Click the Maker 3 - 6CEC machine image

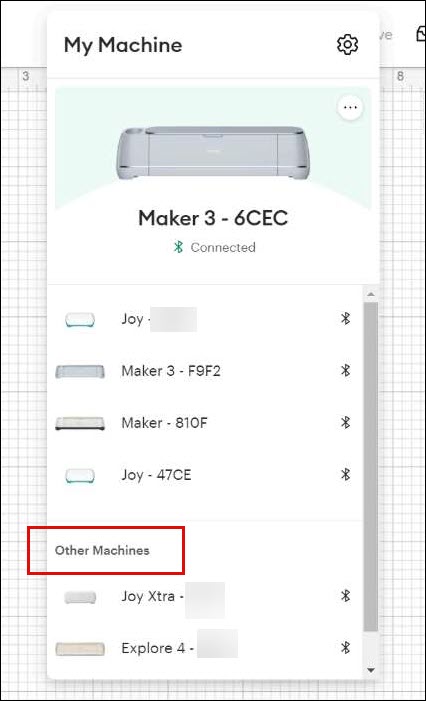pos(213,153)
